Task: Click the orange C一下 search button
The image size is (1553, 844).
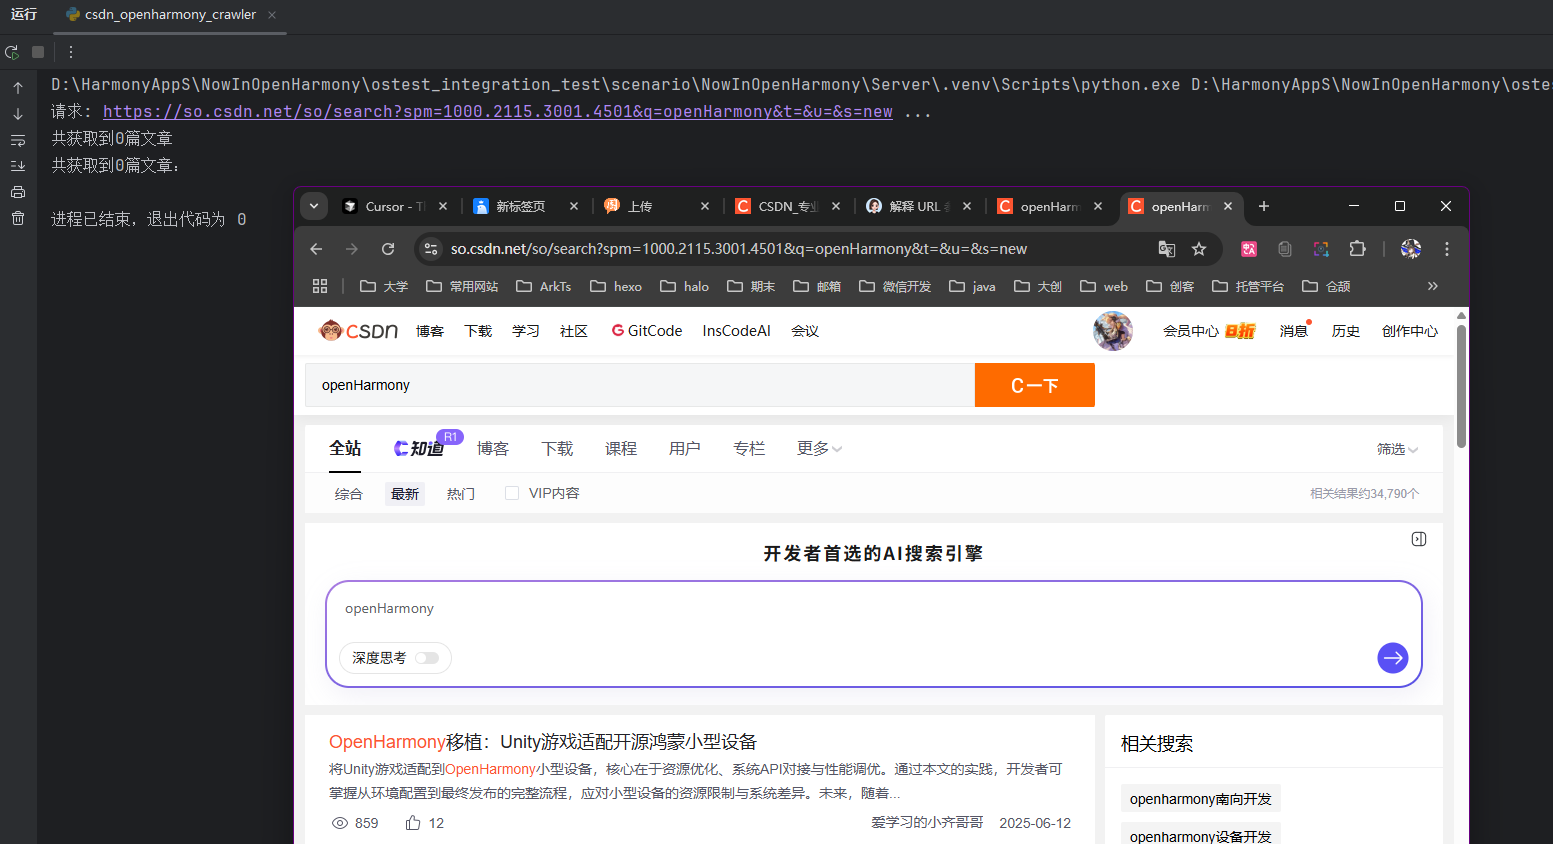Action: click(x=1034, y=385)
